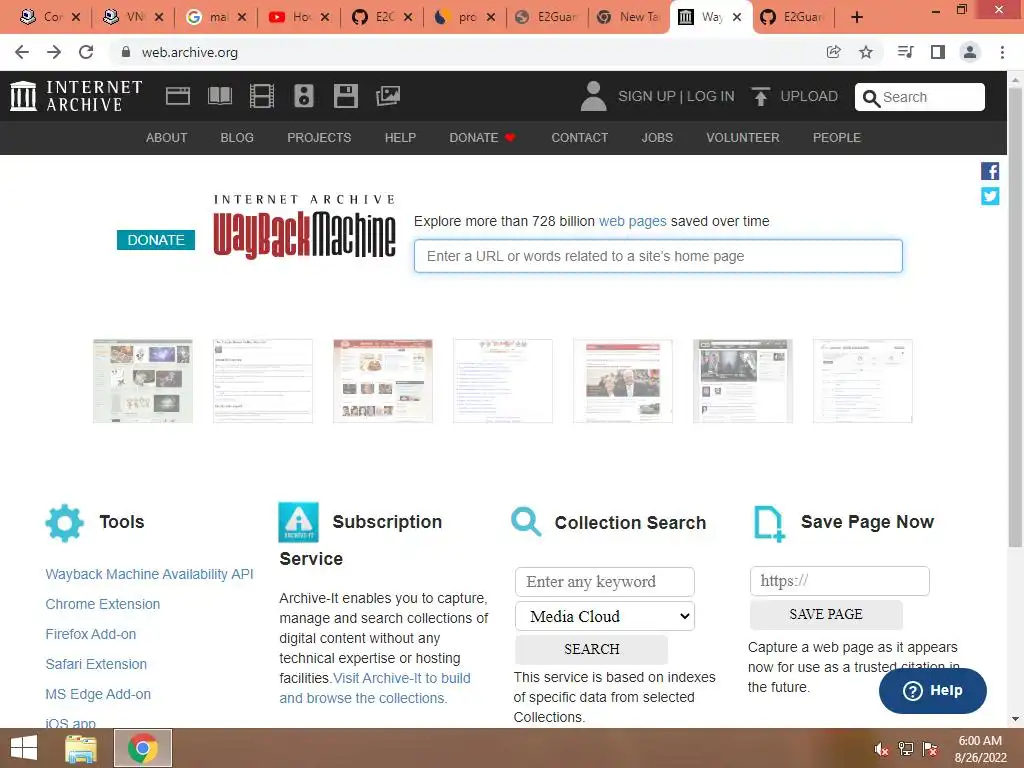Open the Video film strip icon

coord(262,96)
